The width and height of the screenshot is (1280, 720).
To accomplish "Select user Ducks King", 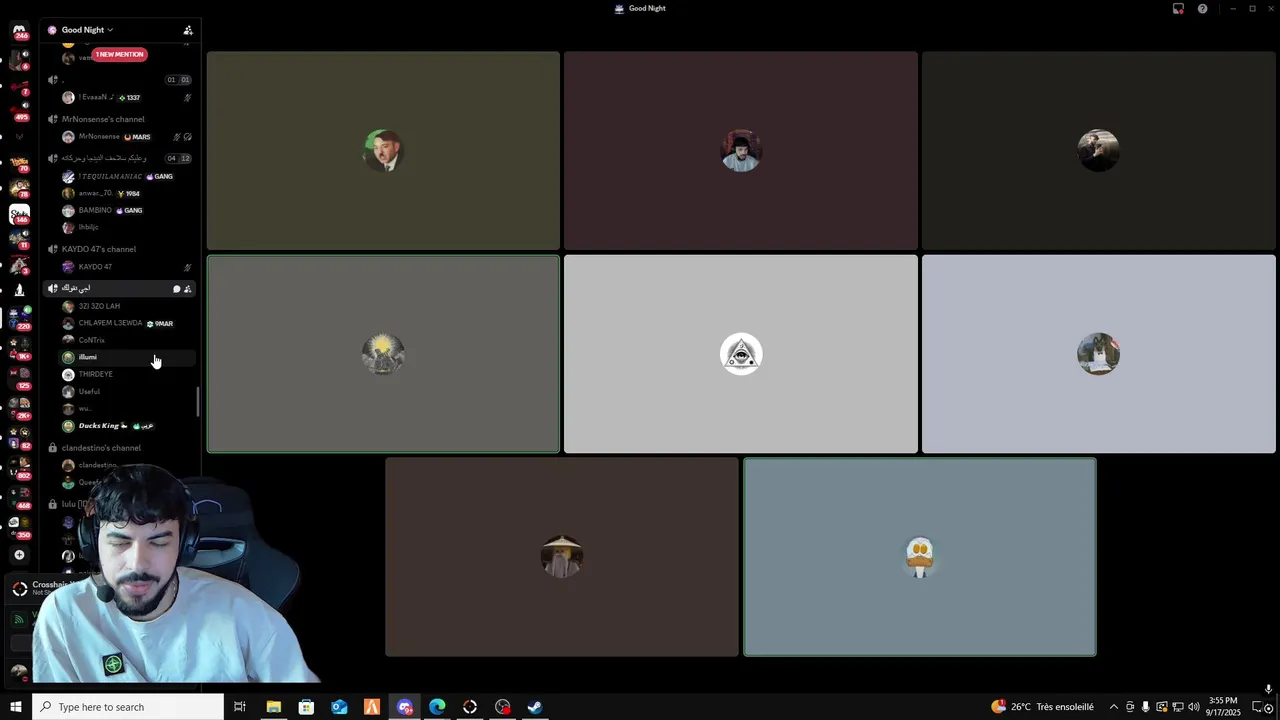I will [125, 426].
